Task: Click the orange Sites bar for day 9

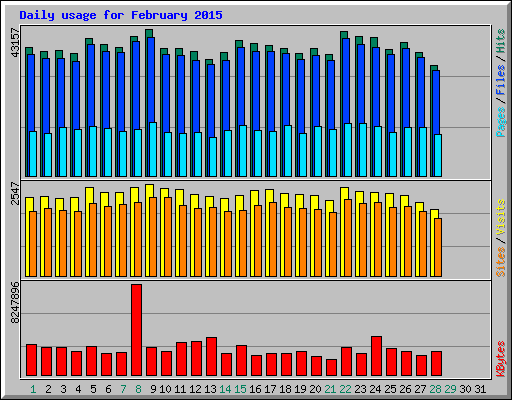Action: tap(153, 237)
